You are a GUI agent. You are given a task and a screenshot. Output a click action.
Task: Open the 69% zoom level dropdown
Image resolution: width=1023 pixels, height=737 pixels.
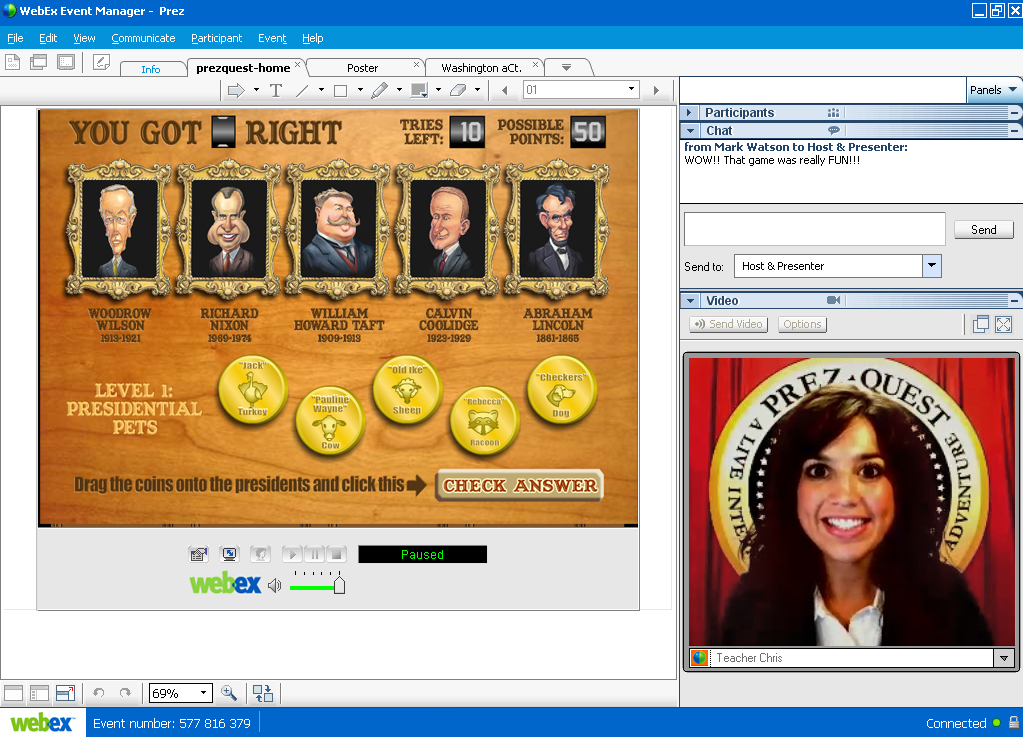[x=204, y=693]
